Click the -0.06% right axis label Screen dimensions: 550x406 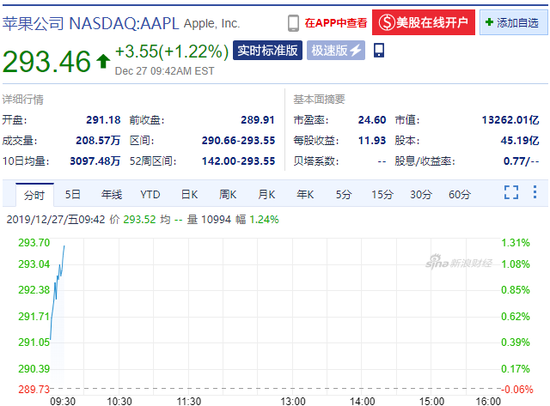point(517,389)
